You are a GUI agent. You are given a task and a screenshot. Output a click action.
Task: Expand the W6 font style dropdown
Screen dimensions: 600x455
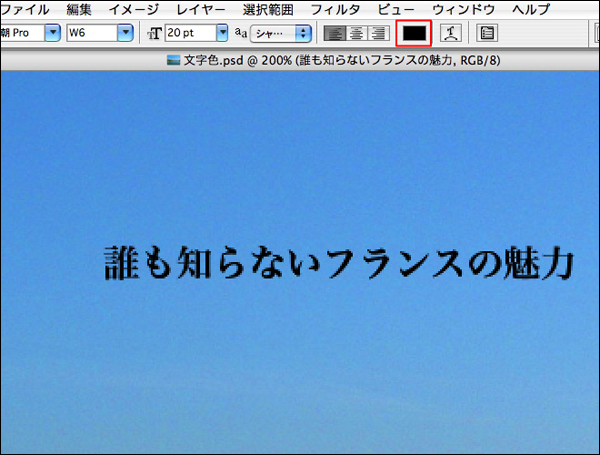coord(125,33)
